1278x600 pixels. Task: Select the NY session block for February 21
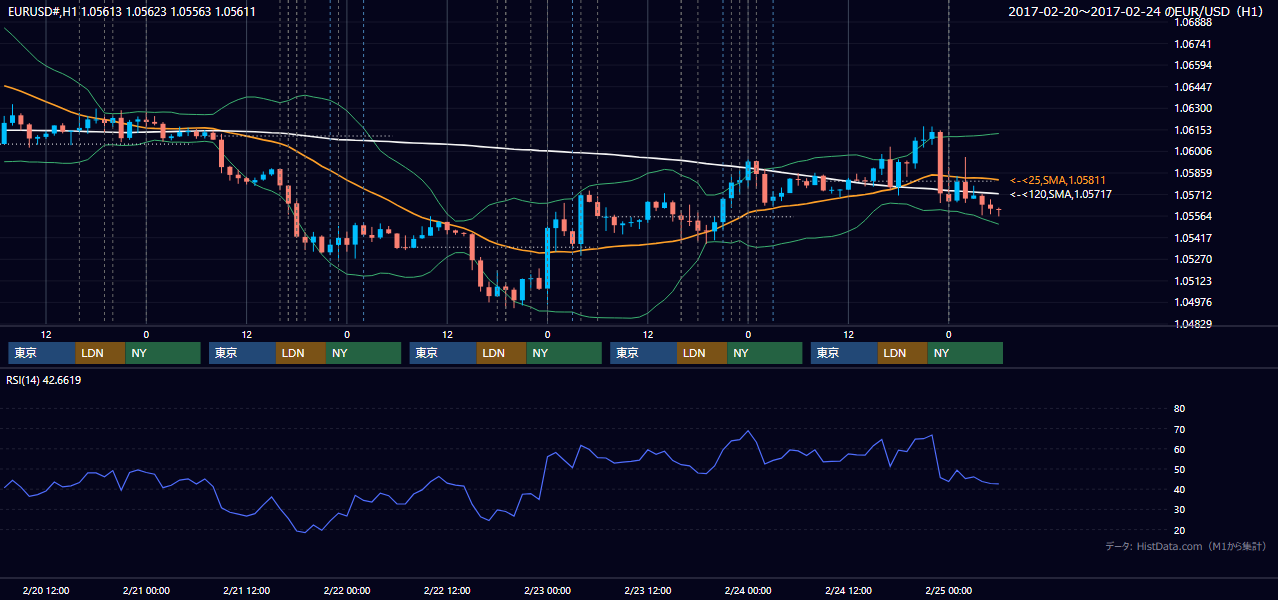364,353
